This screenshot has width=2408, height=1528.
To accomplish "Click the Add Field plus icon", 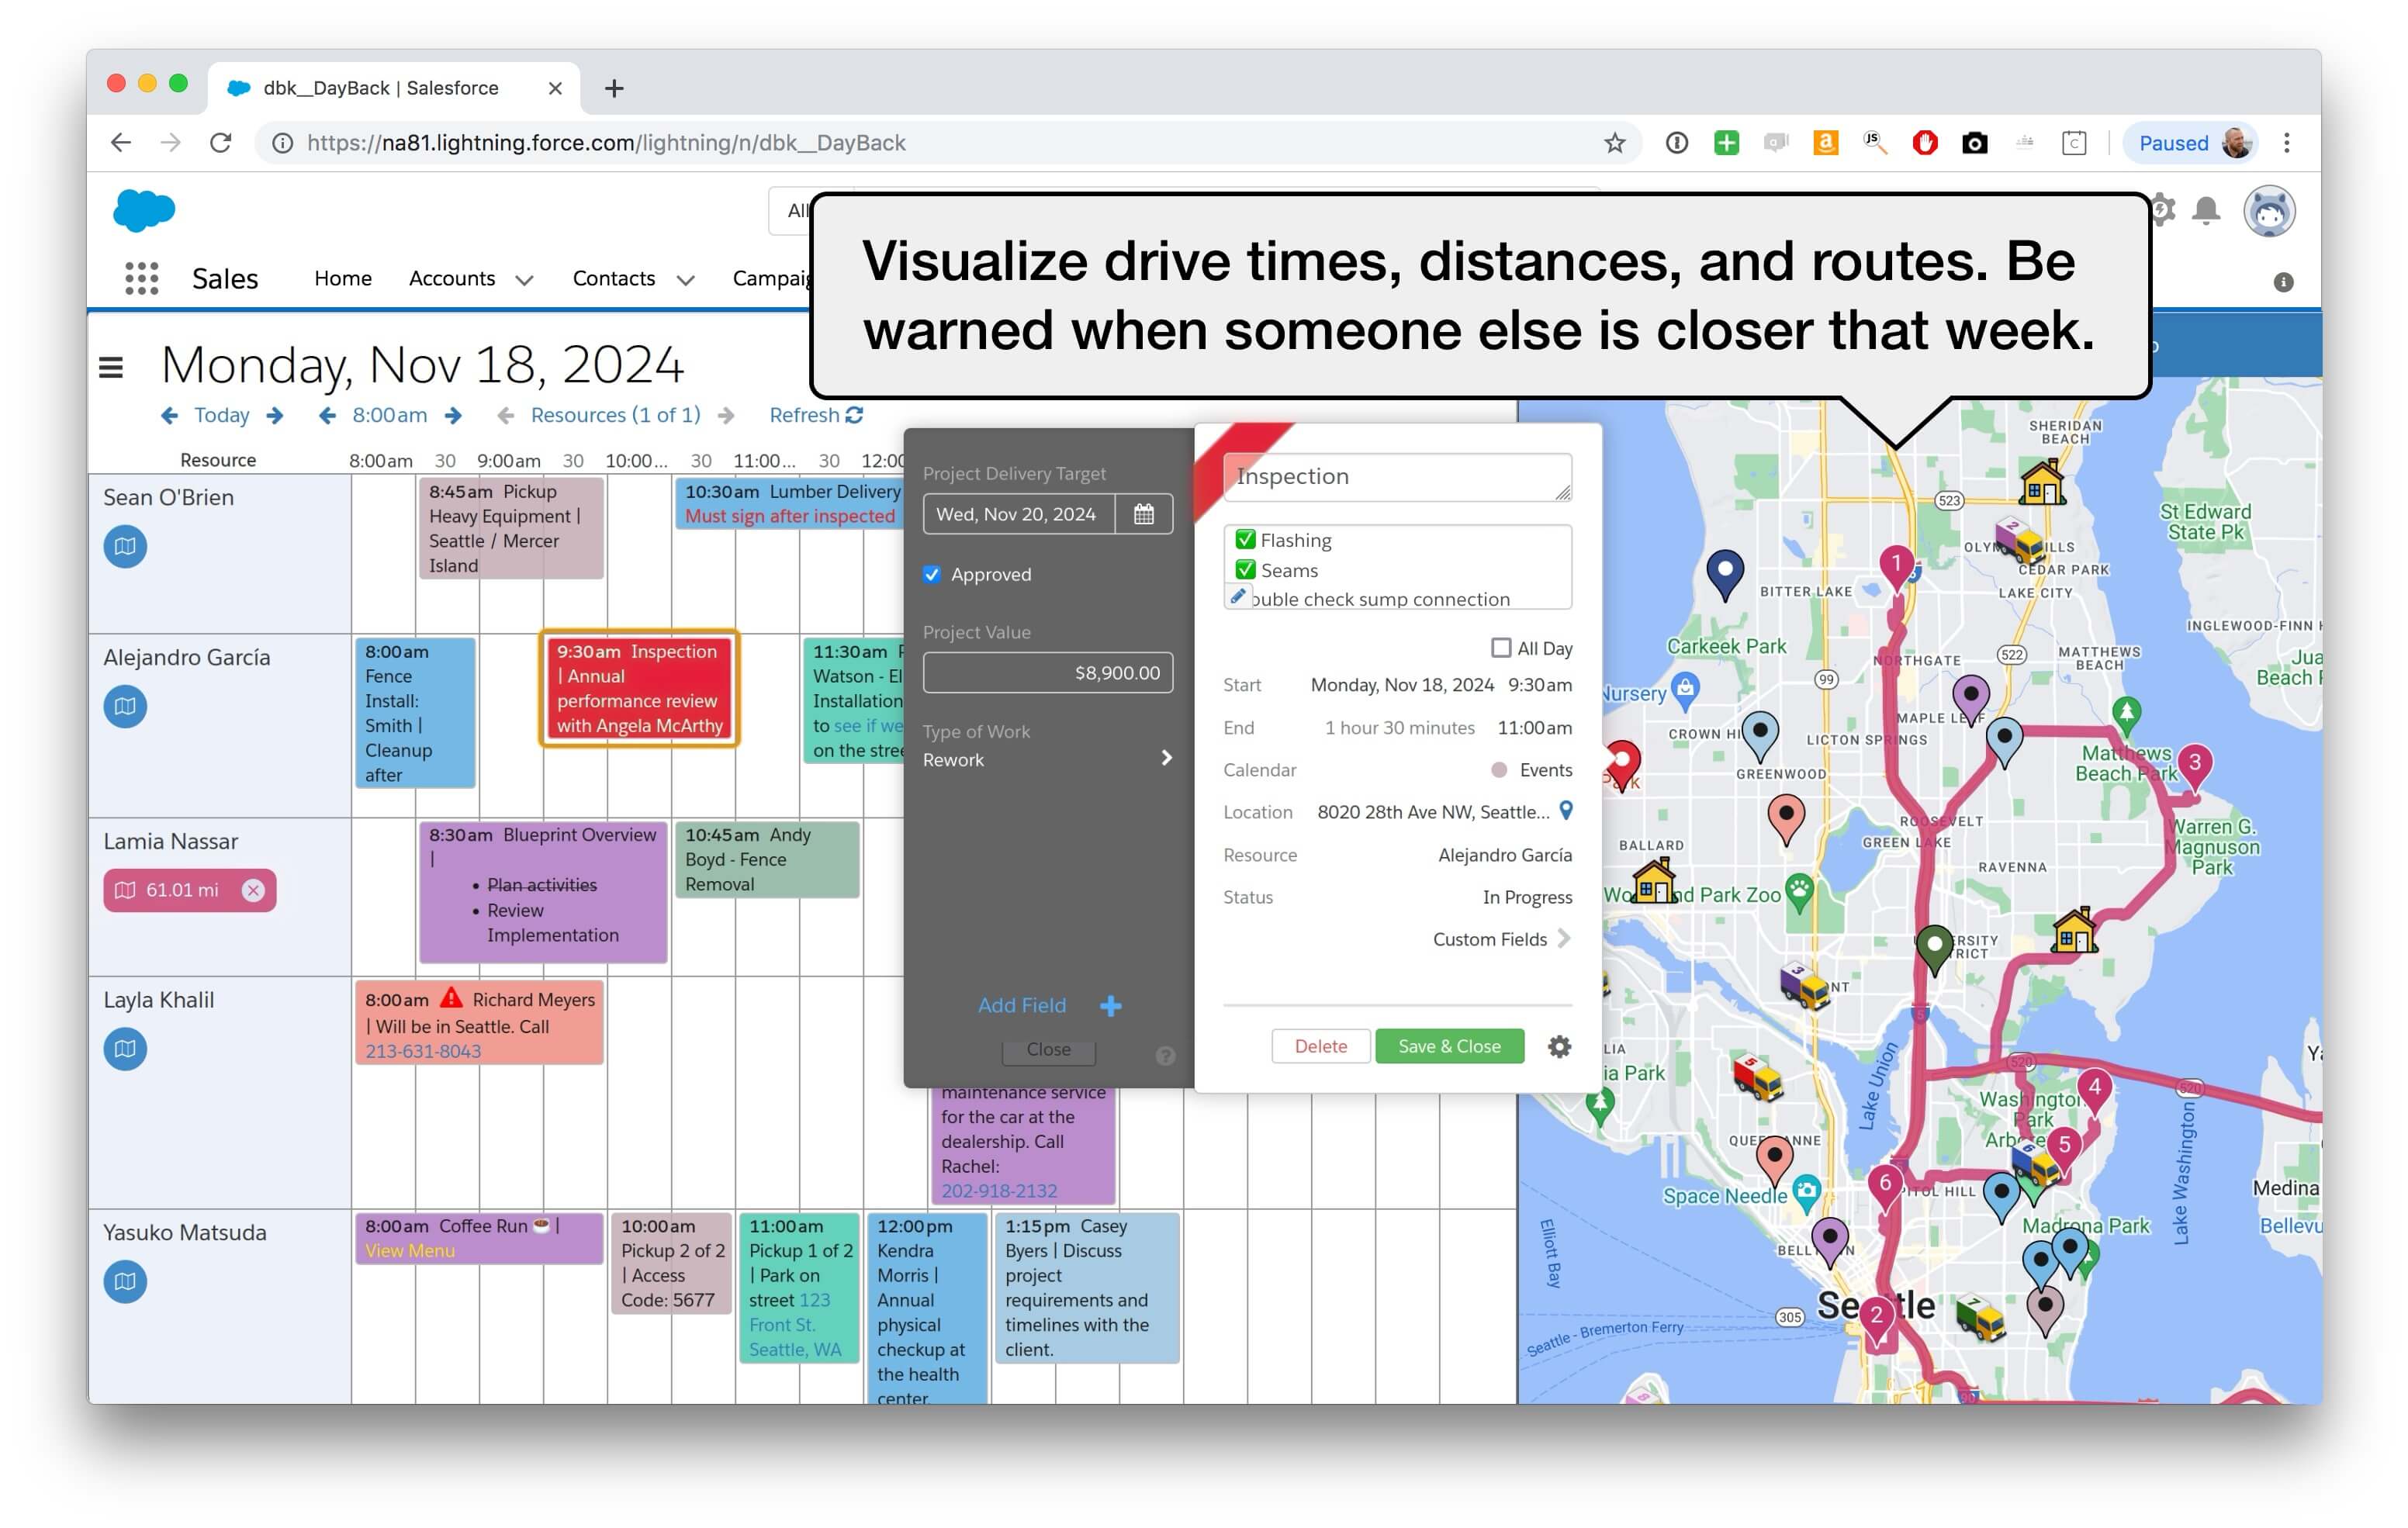I will tap(1111, 1006).
